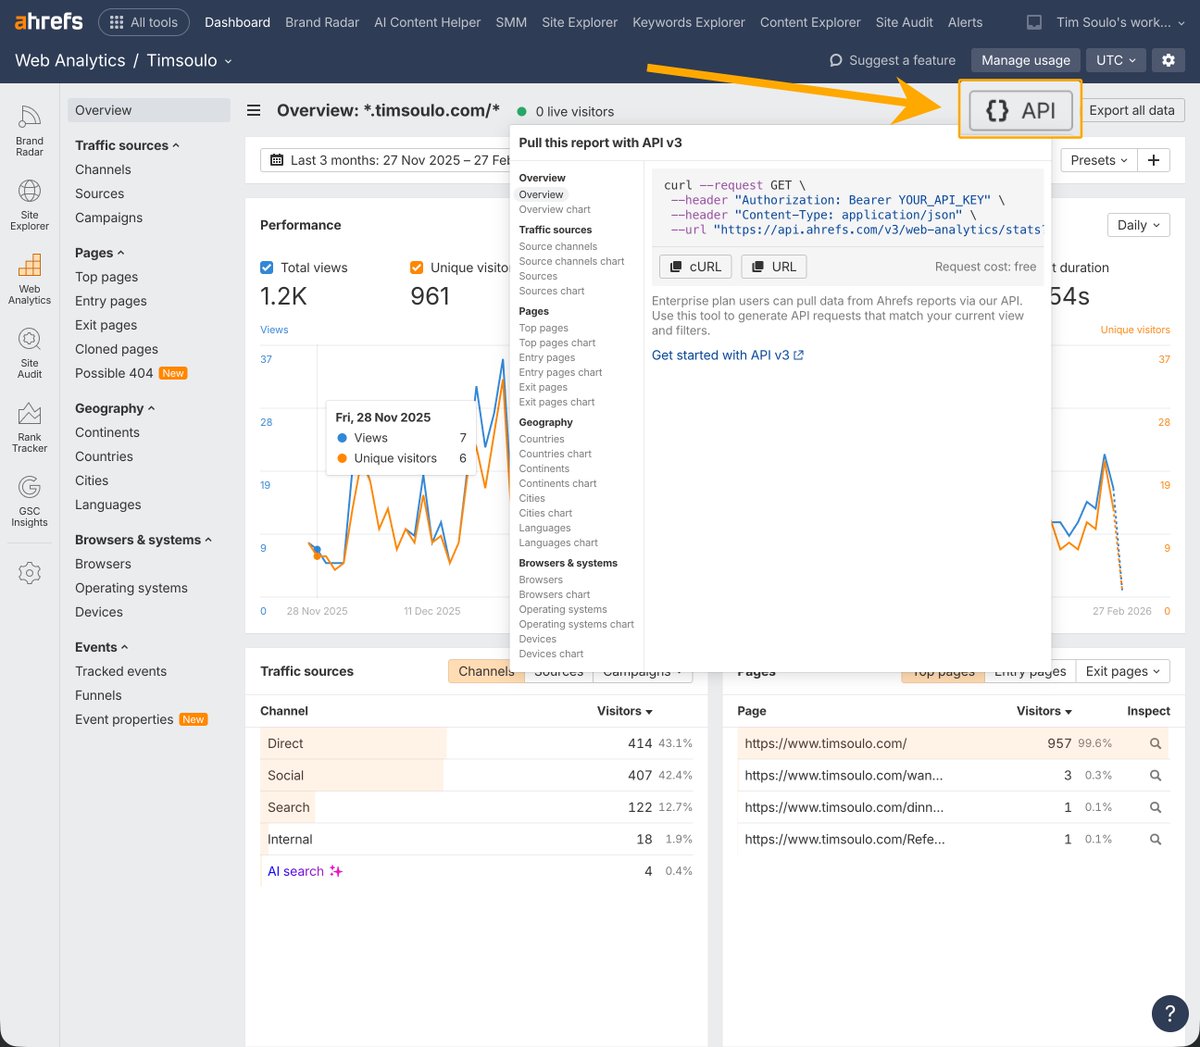Toggle the hamburger menu beside Overview title
The image size is (1200, 1047).
pos(254,111)
